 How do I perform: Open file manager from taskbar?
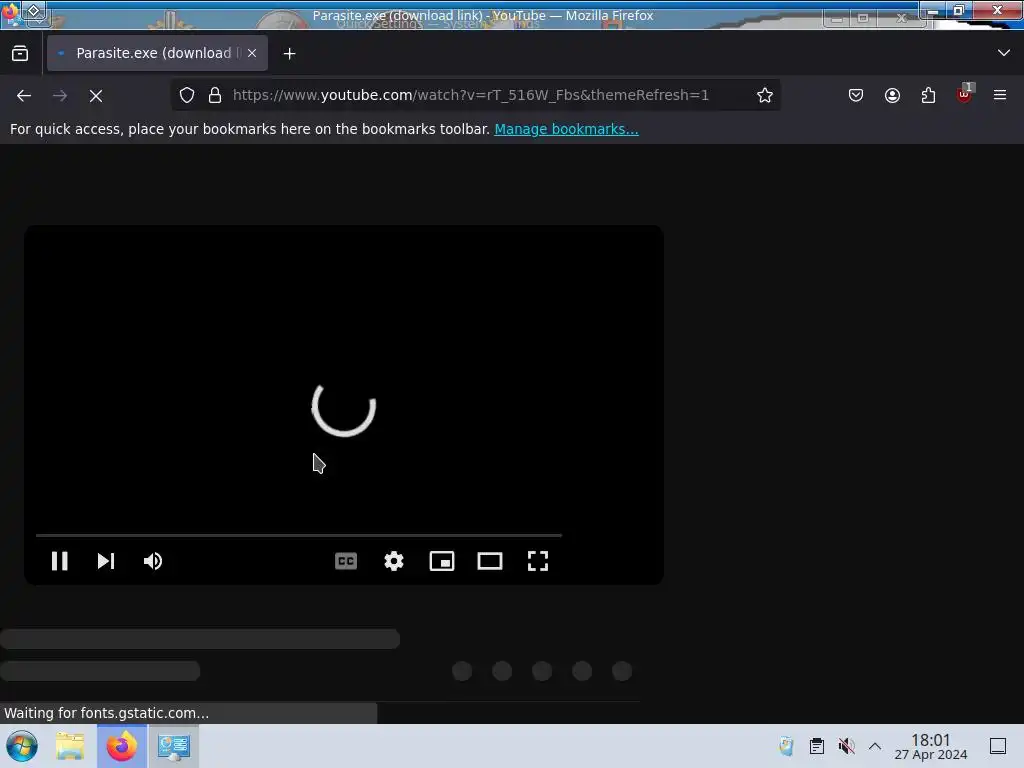71,746
